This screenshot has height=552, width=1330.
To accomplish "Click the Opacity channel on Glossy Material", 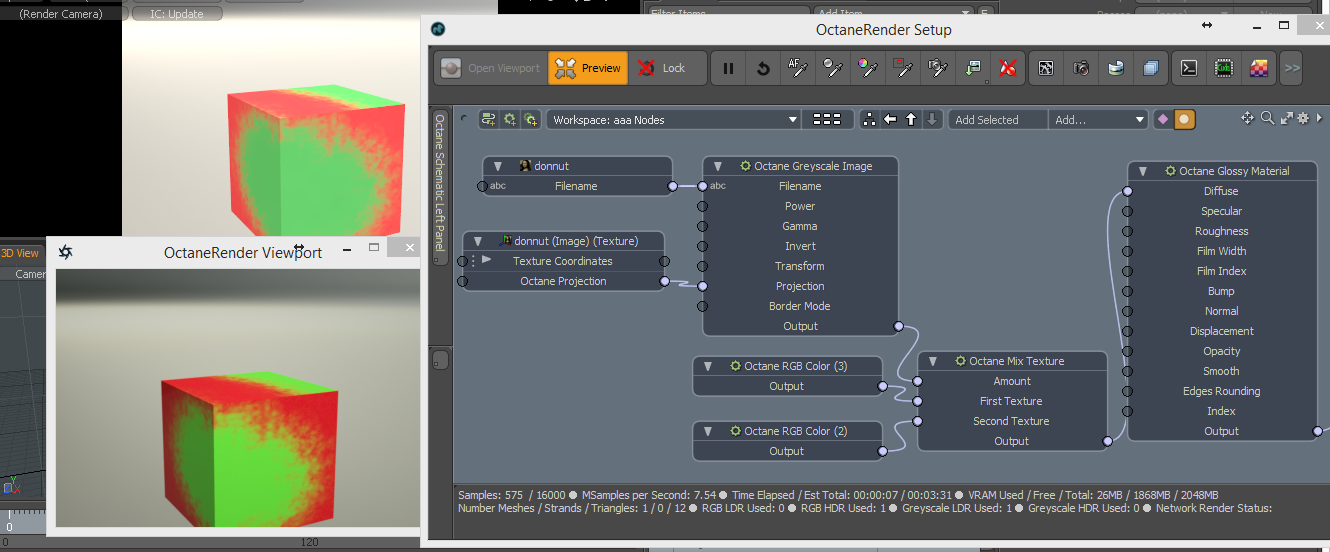I will 1221,351.
